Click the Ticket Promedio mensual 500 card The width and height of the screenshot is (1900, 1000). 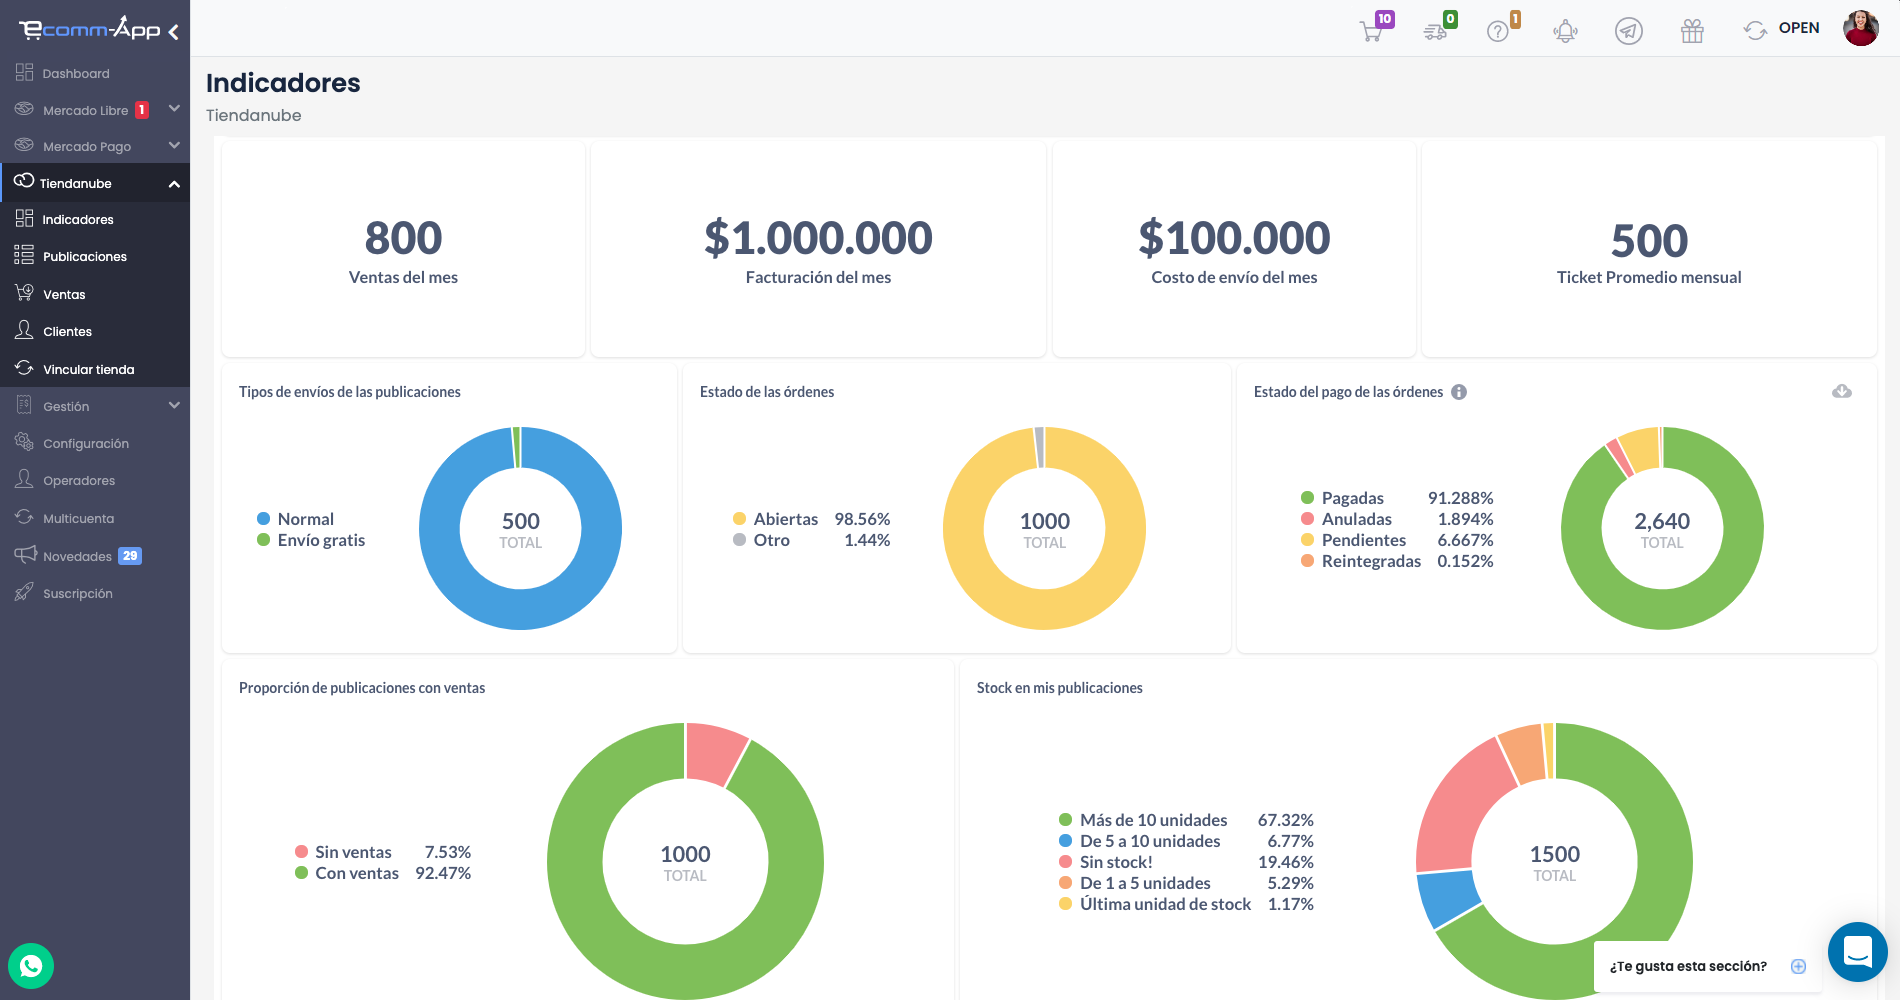coord(1649,249)
